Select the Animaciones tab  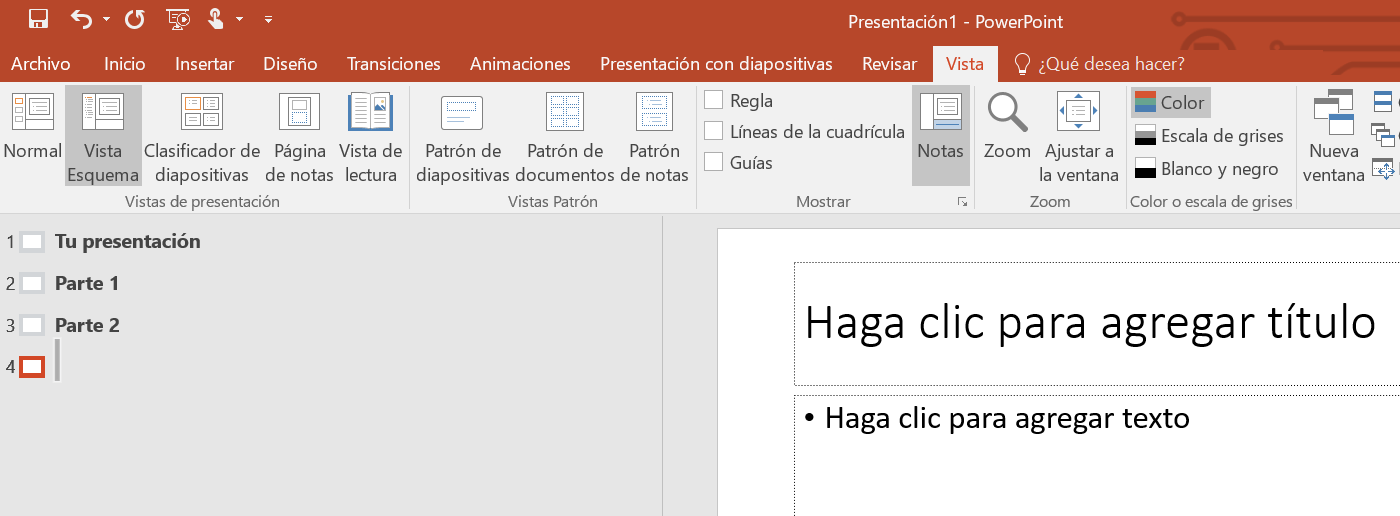tap(520, 64)
